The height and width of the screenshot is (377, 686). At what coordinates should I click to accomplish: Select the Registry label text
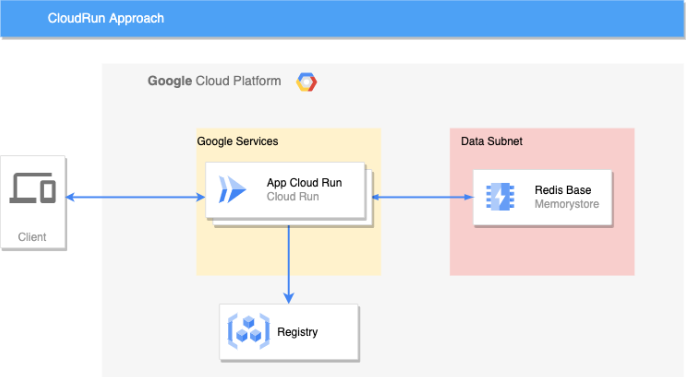(298, 332)
